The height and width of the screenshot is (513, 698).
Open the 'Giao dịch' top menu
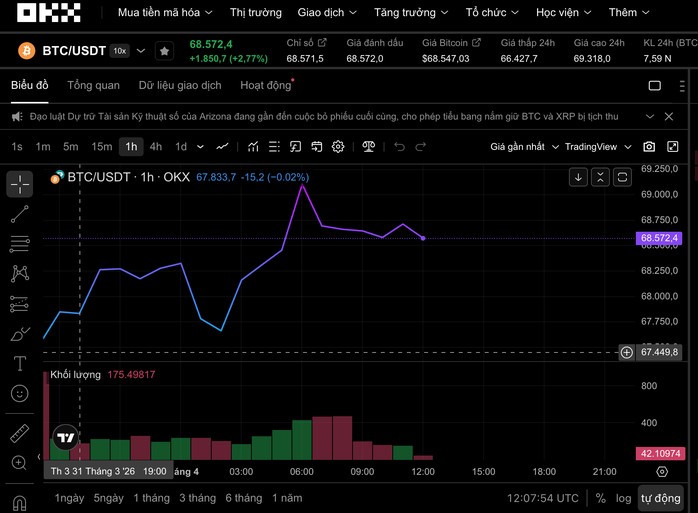[x=326, y=13]
